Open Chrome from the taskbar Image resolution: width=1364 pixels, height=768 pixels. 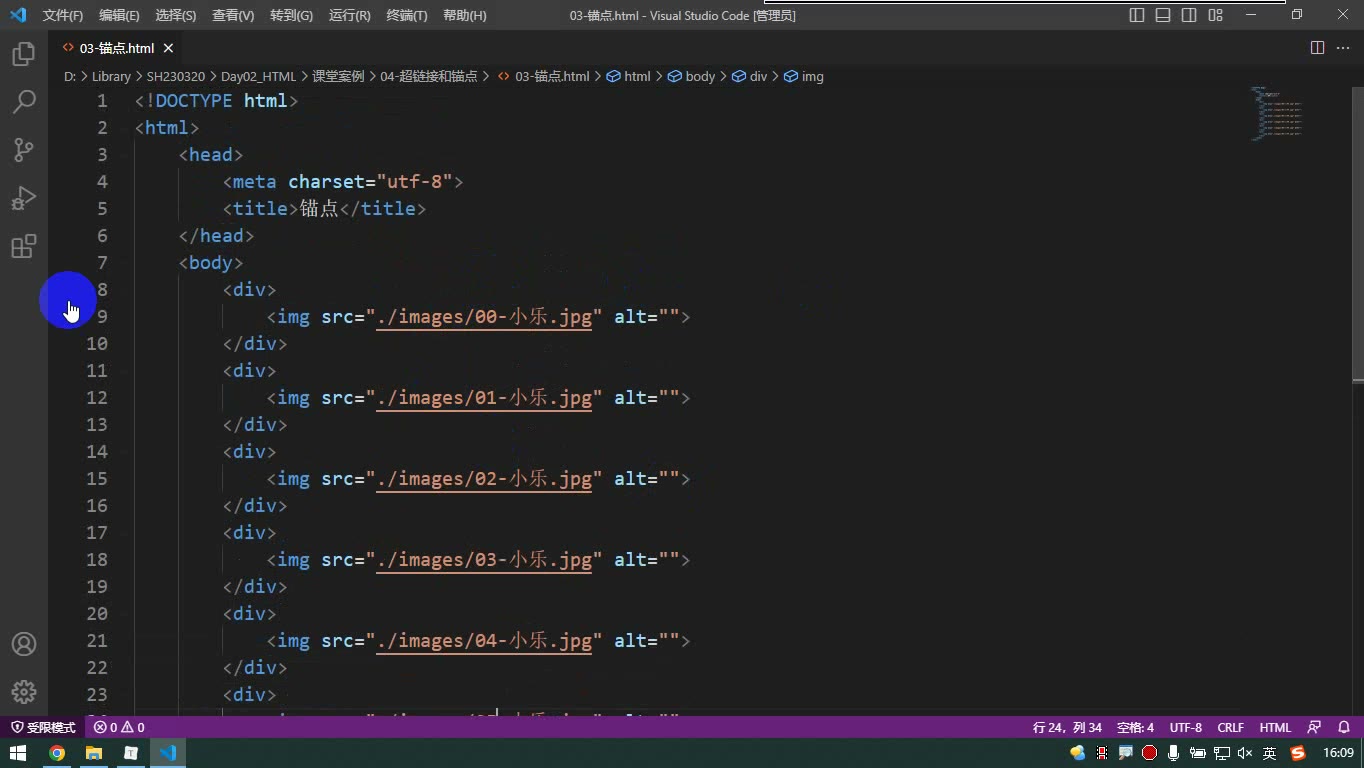(x=57, y=753)
